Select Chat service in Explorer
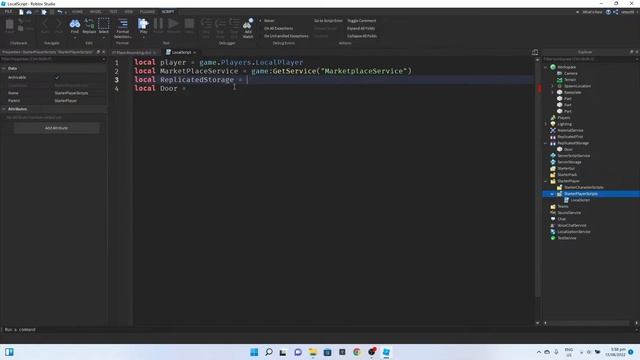 [x=562, y=219]
